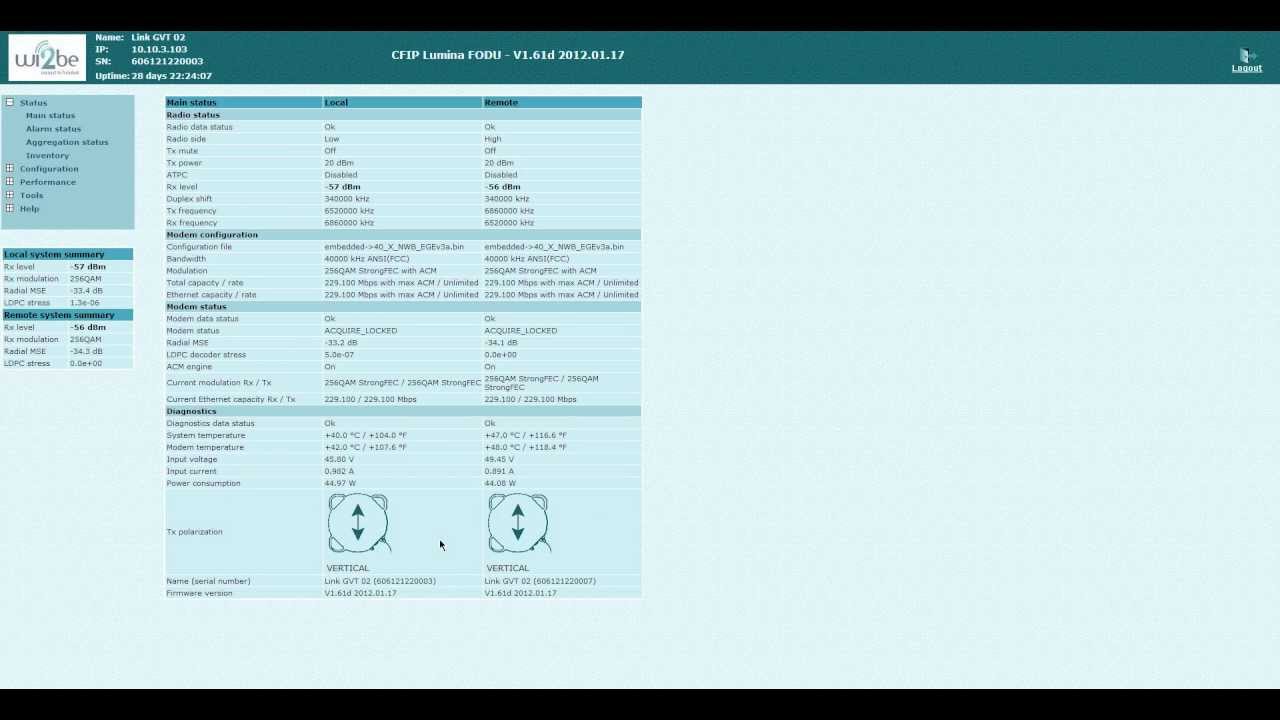The height and width of the screenshot is (720, 1280).
Task: Click Local name Link GVT 02 (606121220003)
Action: point(380,581)
